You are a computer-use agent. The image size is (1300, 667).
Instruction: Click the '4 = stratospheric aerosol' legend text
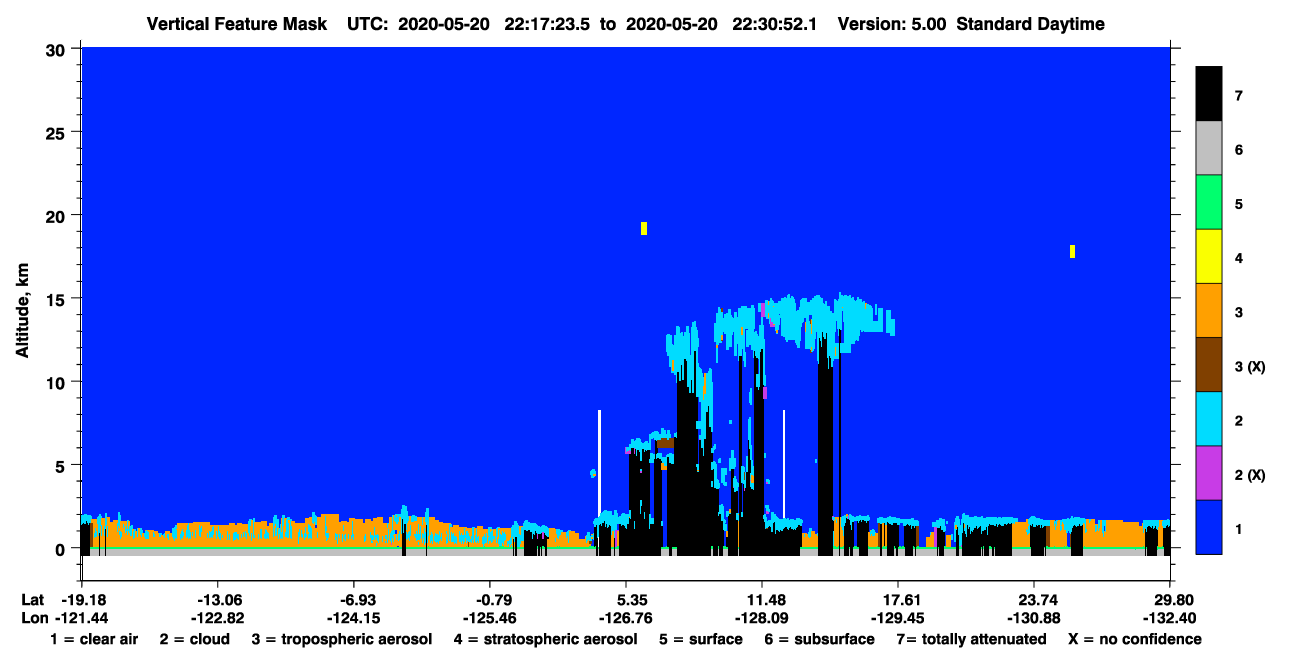coord(545,639)
